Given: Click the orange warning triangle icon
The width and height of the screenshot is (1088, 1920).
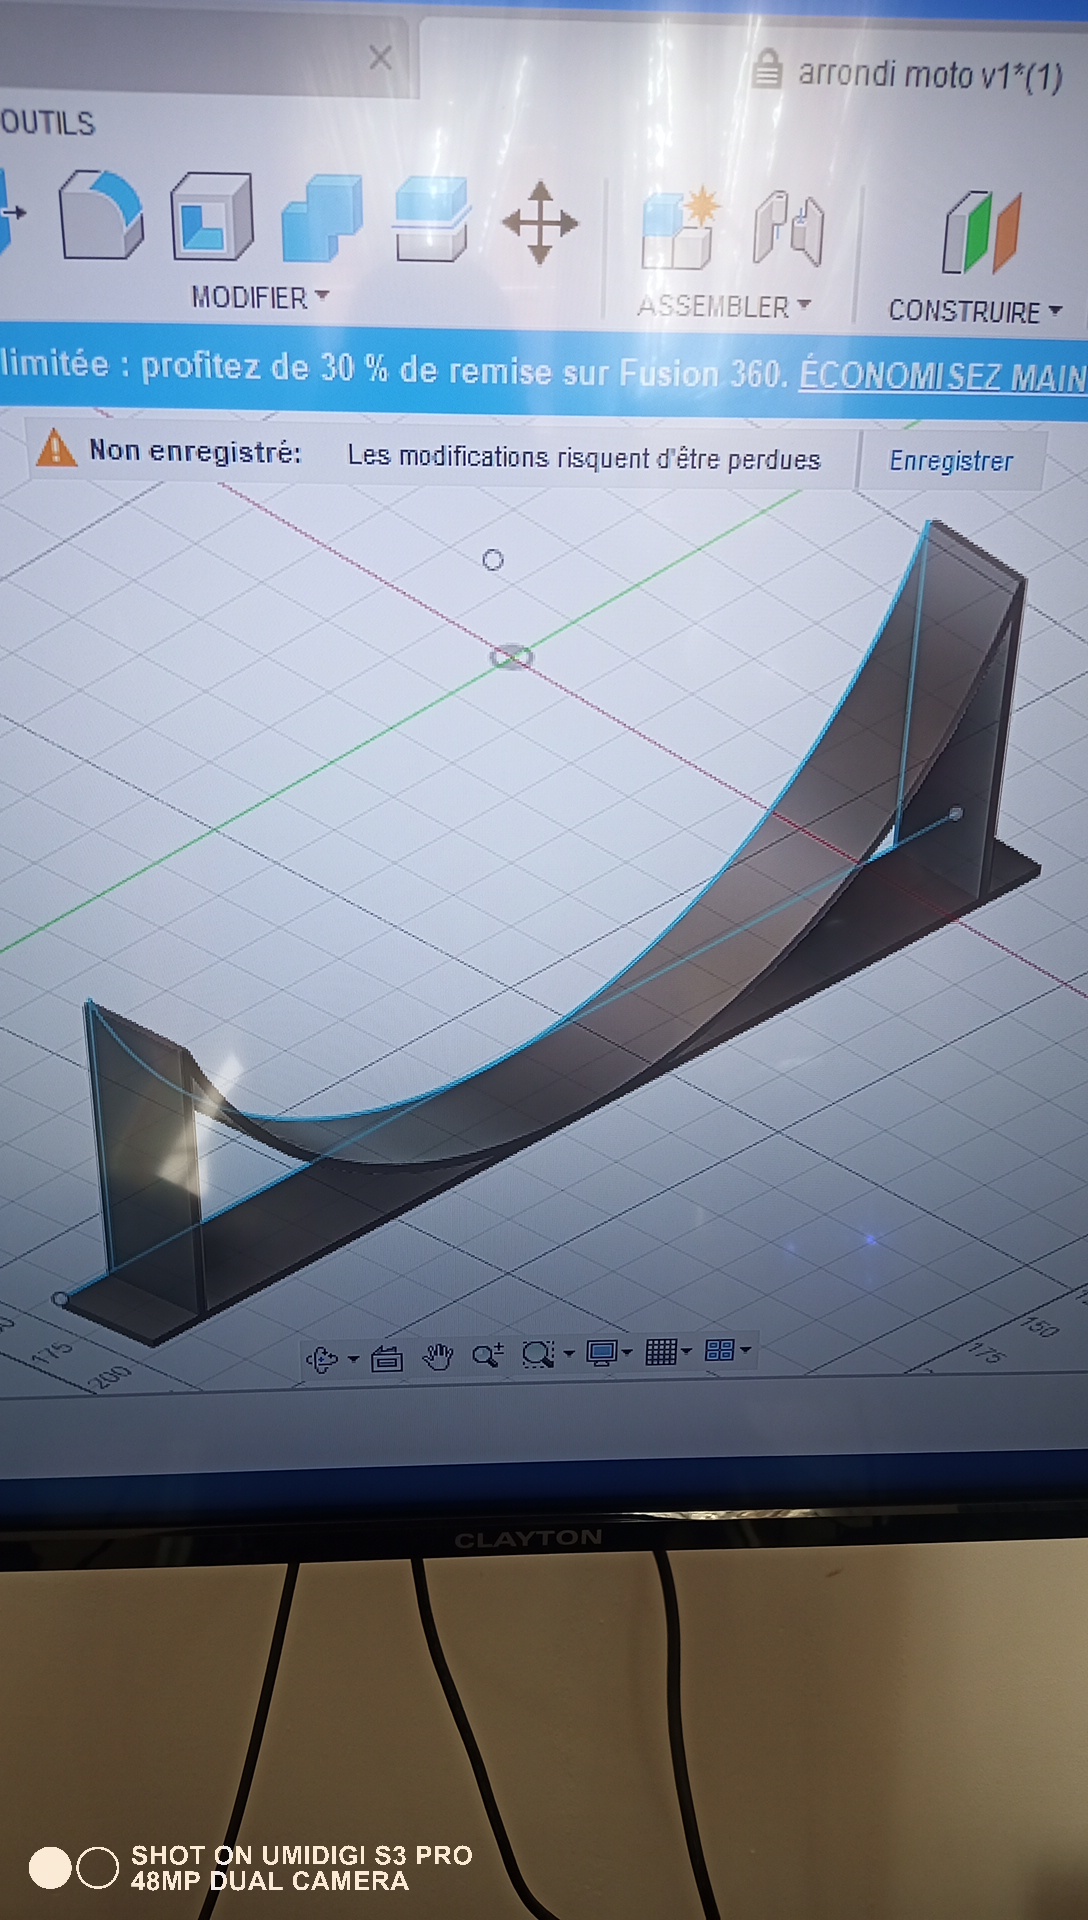Looking at the screenshot, I should click(56, 447).
